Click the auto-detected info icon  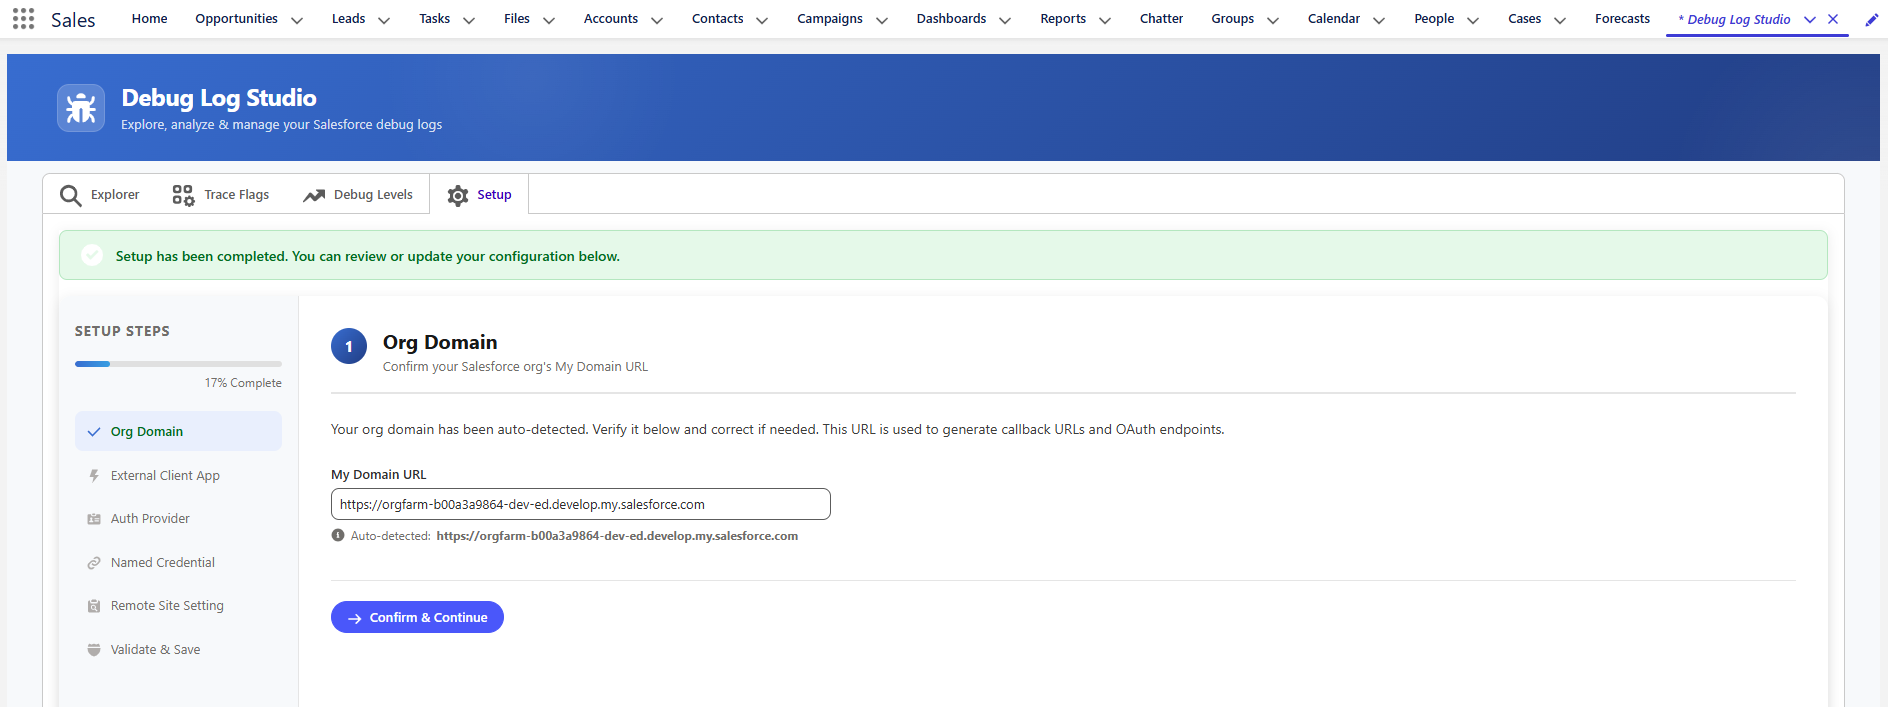coord(338,535)
